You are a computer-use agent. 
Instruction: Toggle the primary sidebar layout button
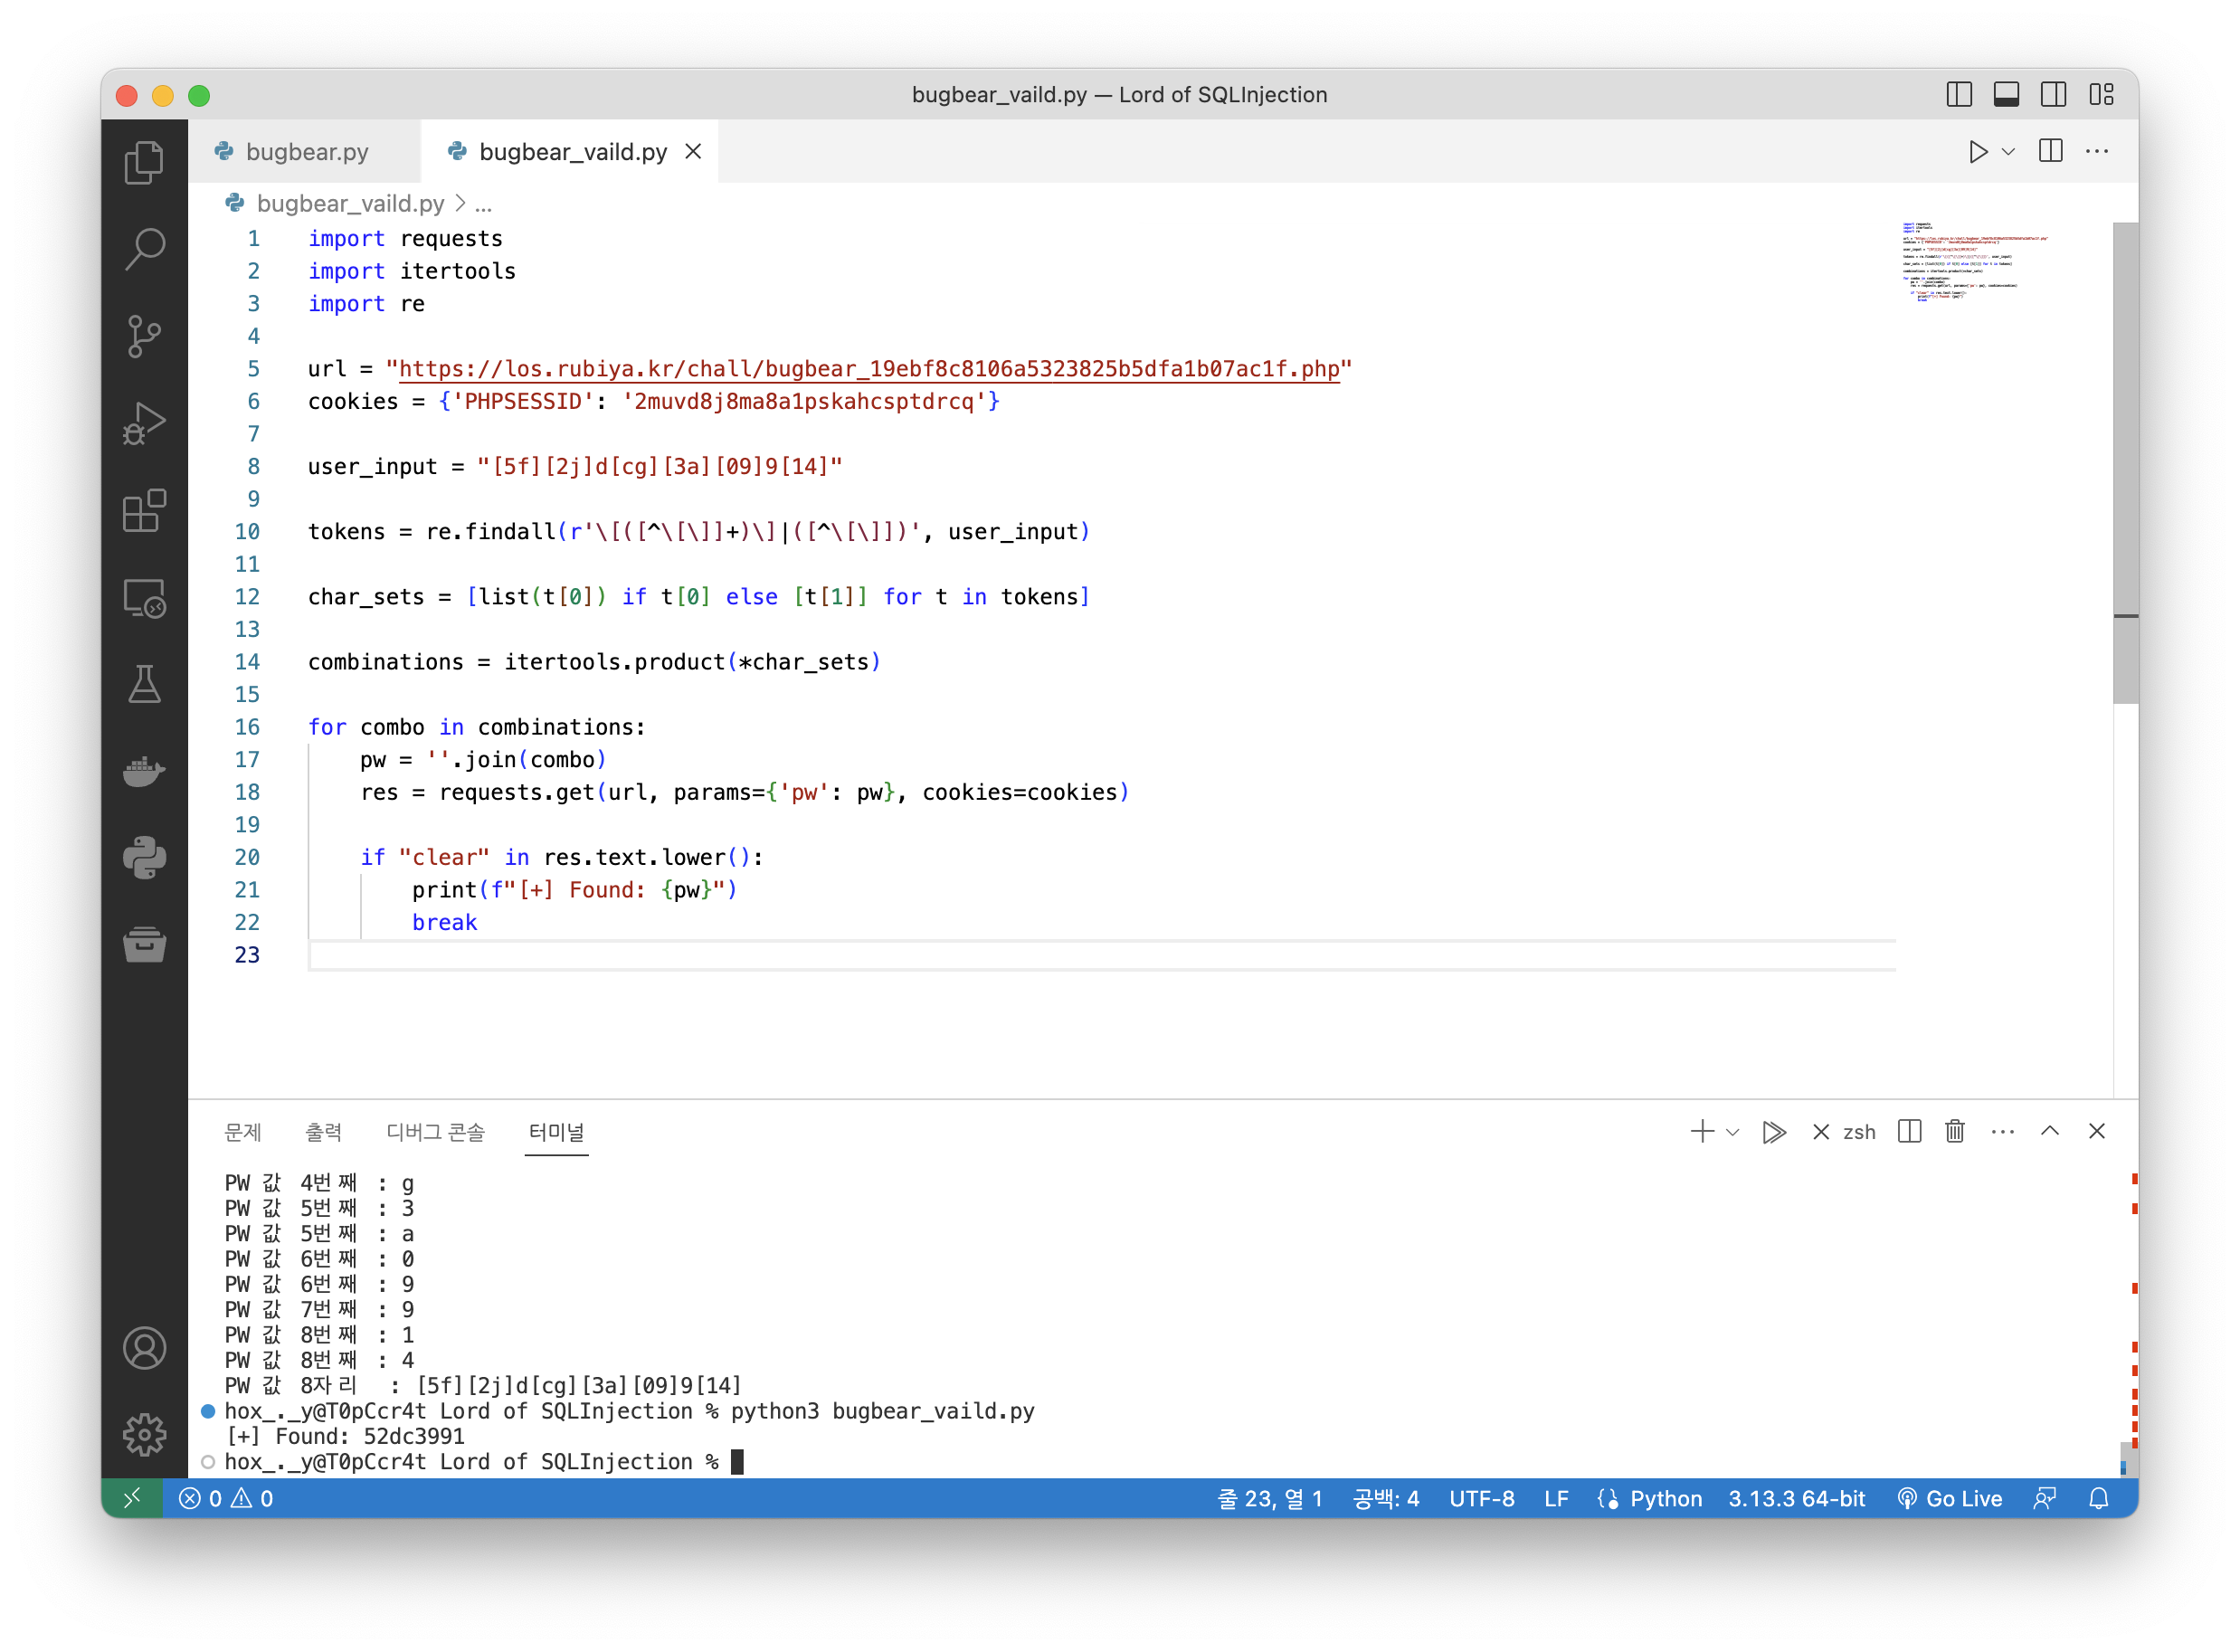click(x=1959, y=95)
